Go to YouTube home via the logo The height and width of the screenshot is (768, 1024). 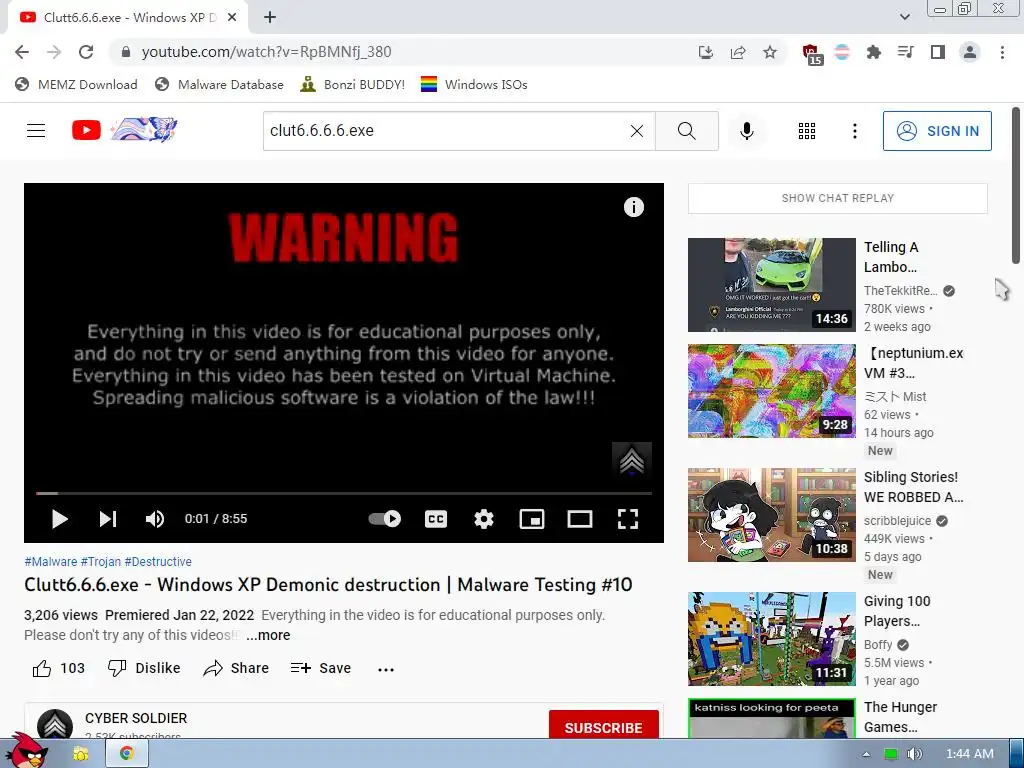(x=125, y=130)
